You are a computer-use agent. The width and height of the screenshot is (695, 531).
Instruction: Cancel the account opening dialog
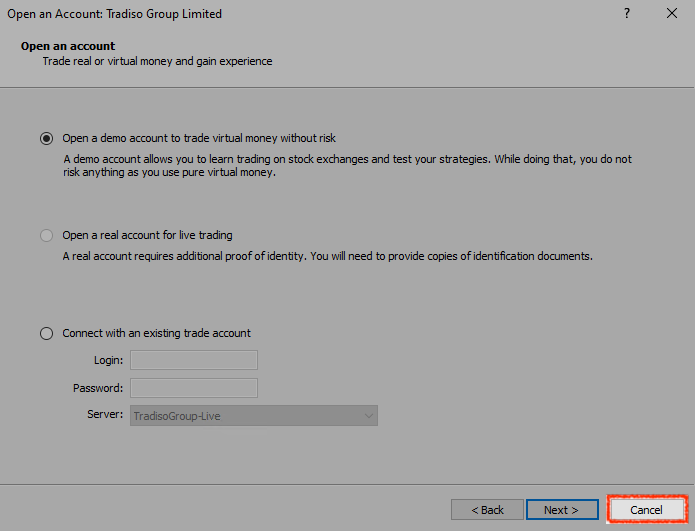point(647,510)
